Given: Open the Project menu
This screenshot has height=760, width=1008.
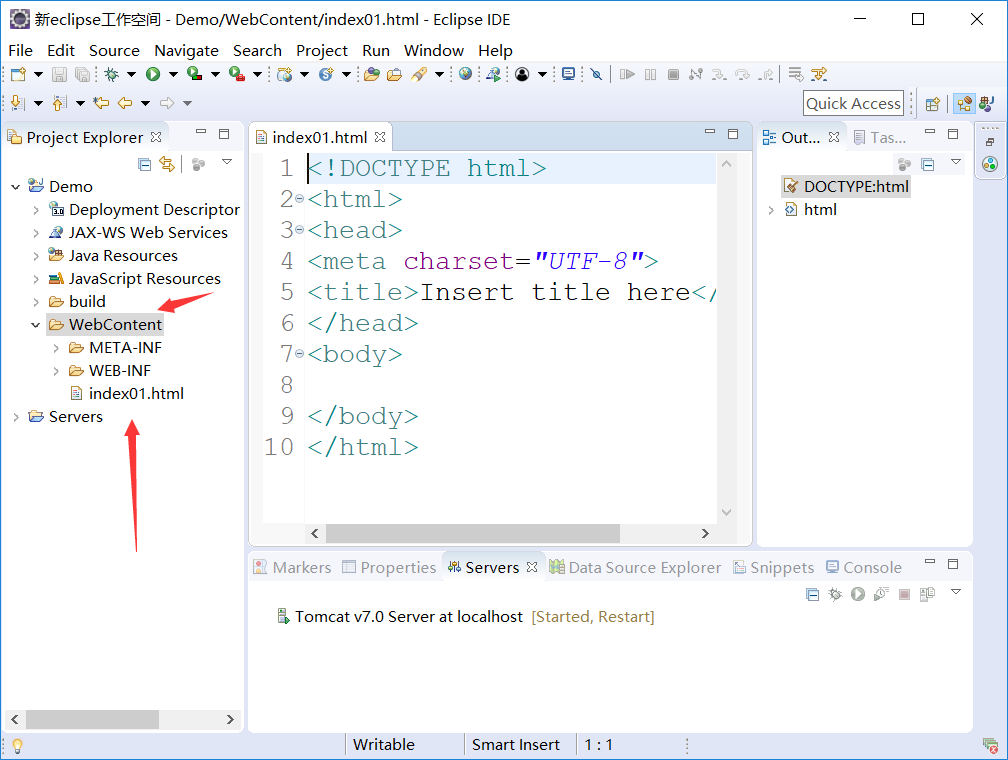Looking at the screenshot, I should [x=321, y=51].
